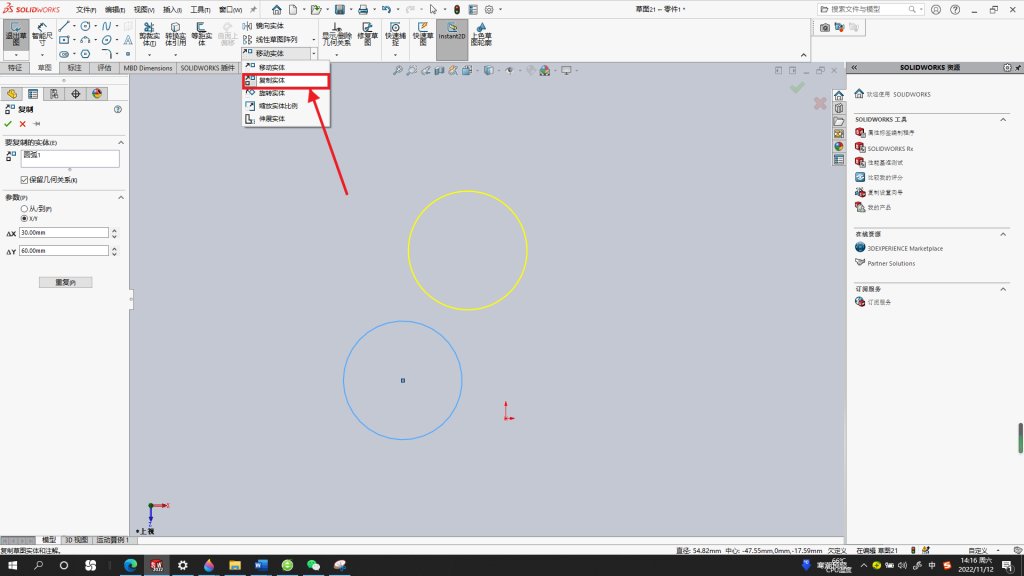
Task: Open the PropertyManager tab icon
Action: 33,94
